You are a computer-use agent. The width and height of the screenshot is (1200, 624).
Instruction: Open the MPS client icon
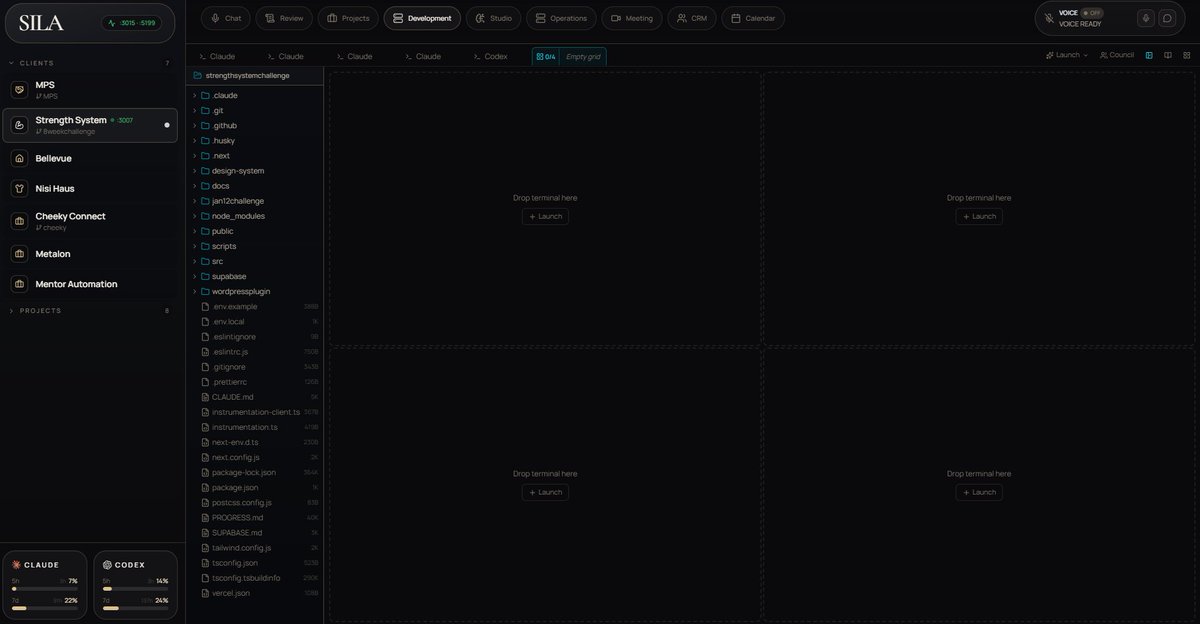pyautogui.click(x=19, y=90)
